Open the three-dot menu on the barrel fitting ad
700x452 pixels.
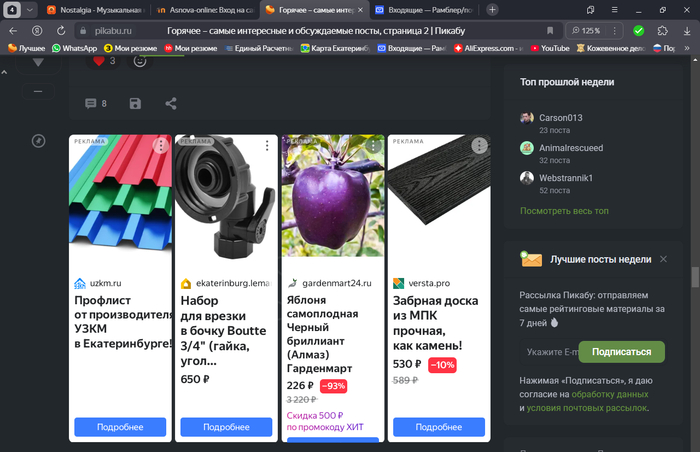[267, 146]
